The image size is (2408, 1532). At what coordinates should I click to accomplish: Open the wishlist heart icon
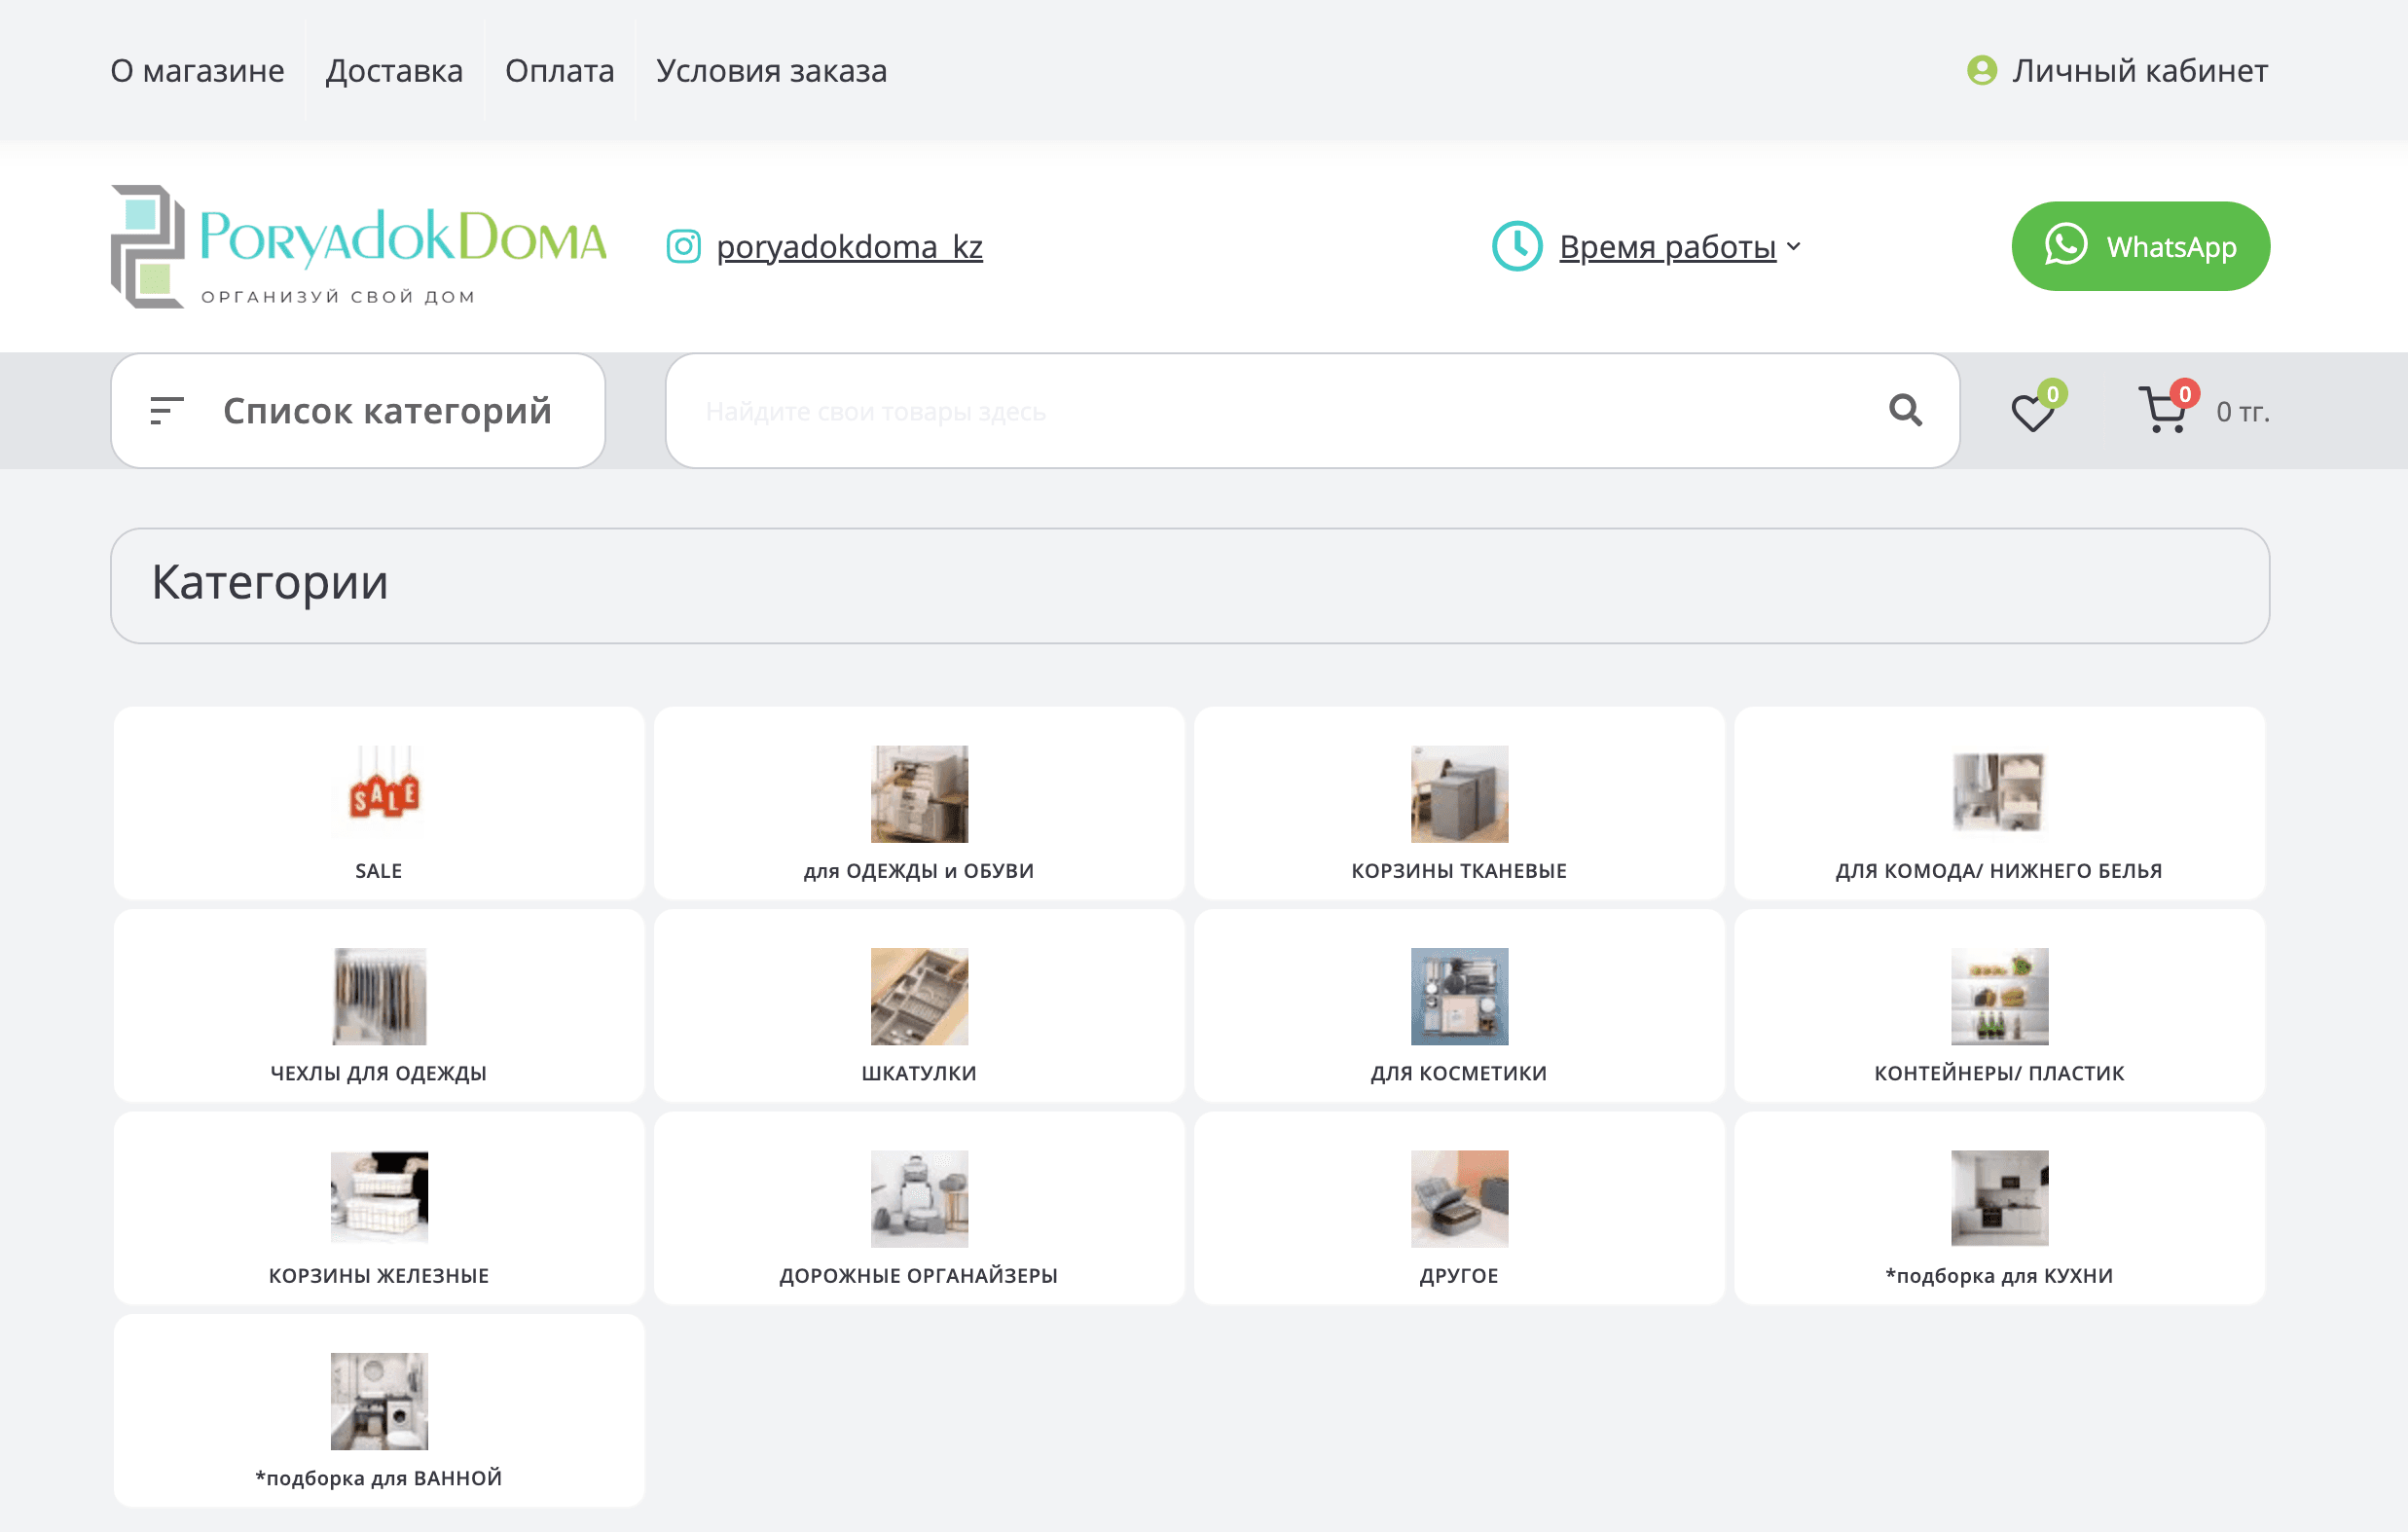pyautogui.click(x=2031, y=413)
